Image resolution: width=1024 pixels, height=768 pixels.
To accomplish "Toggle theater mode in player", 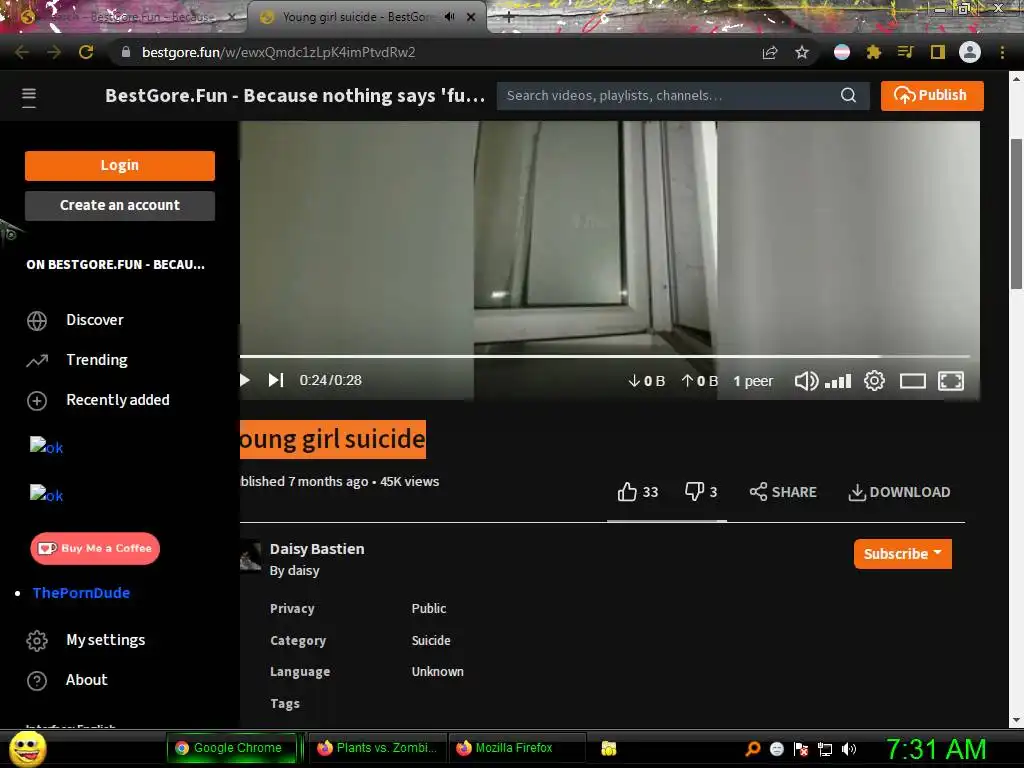I will coord(912,381).
